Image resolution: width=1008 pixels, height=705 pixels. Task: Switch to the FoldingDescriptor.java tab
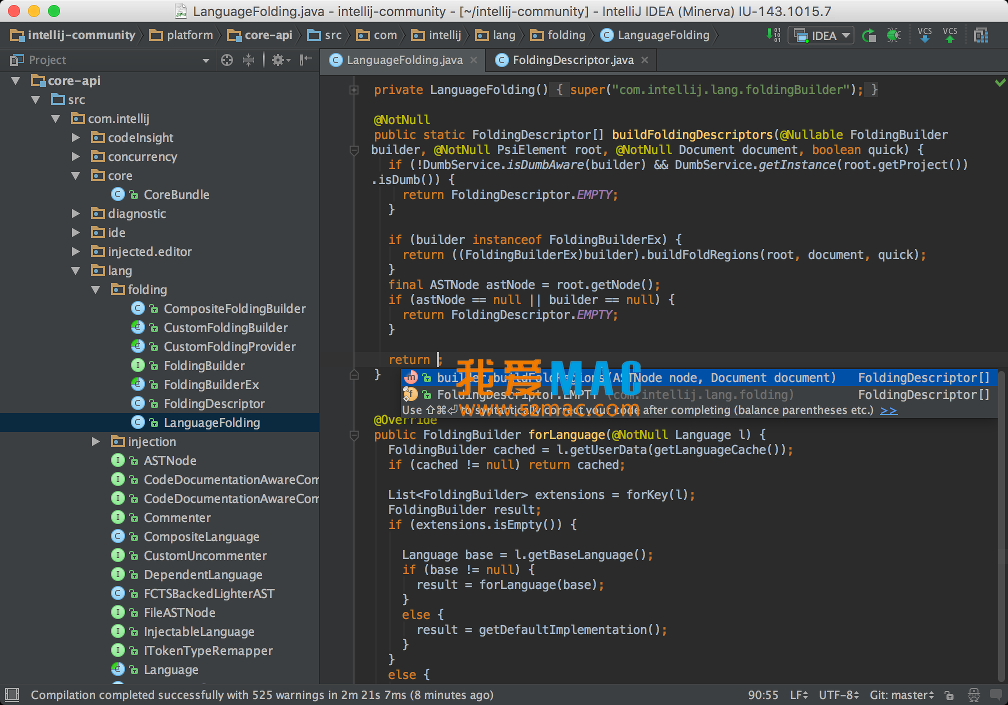[x=573, y=60]
